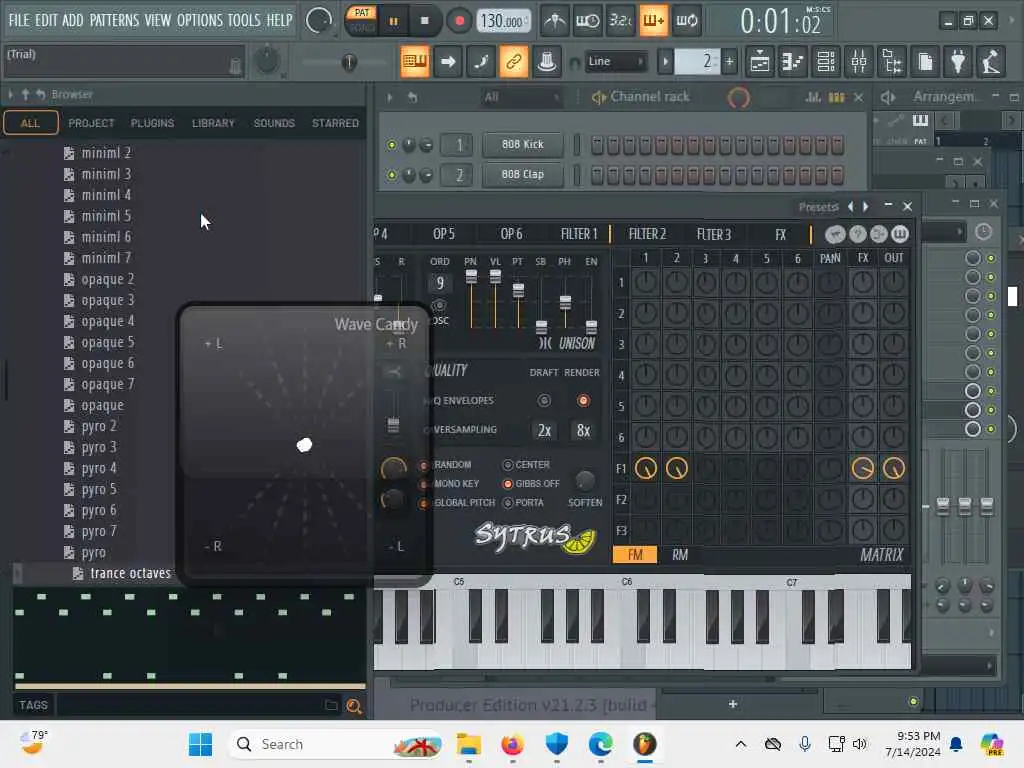The height and width of the screenshot is (768, 1024).
Task: Enable typing keyboard to piano icon
Action: click(x=415, y=62)
